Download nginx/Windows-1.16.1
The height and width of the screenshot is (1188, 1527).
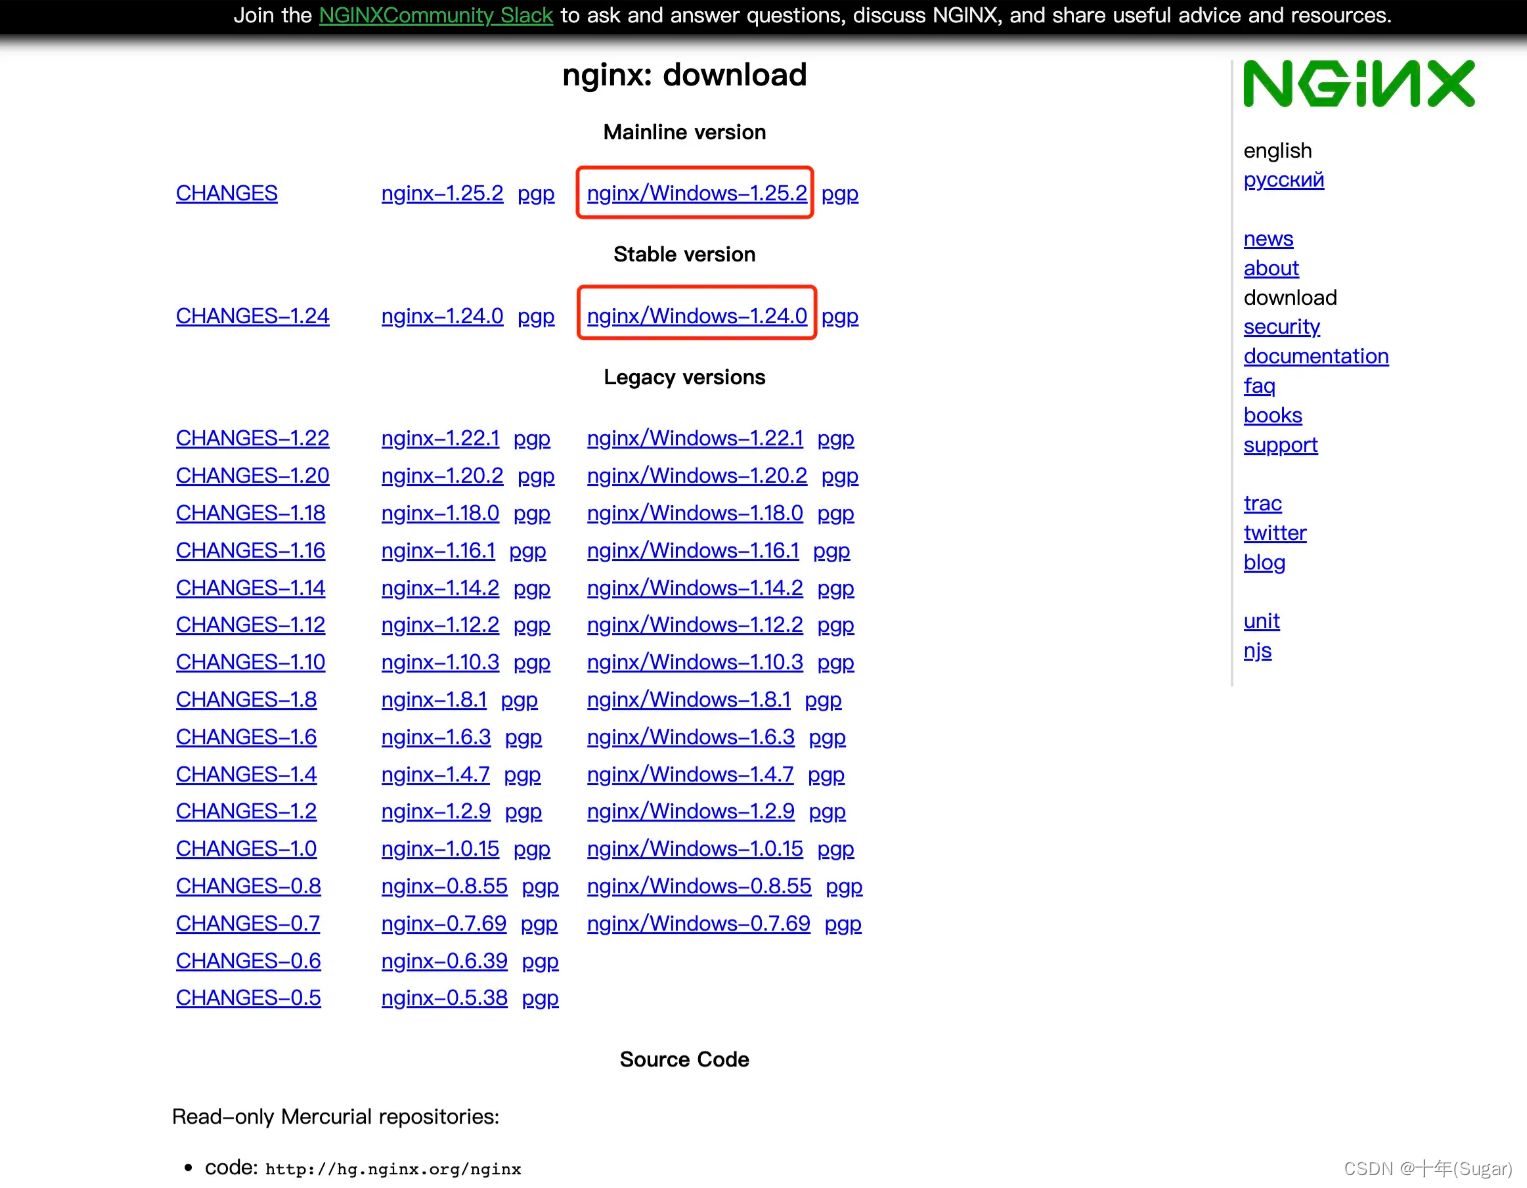(693, 551)
